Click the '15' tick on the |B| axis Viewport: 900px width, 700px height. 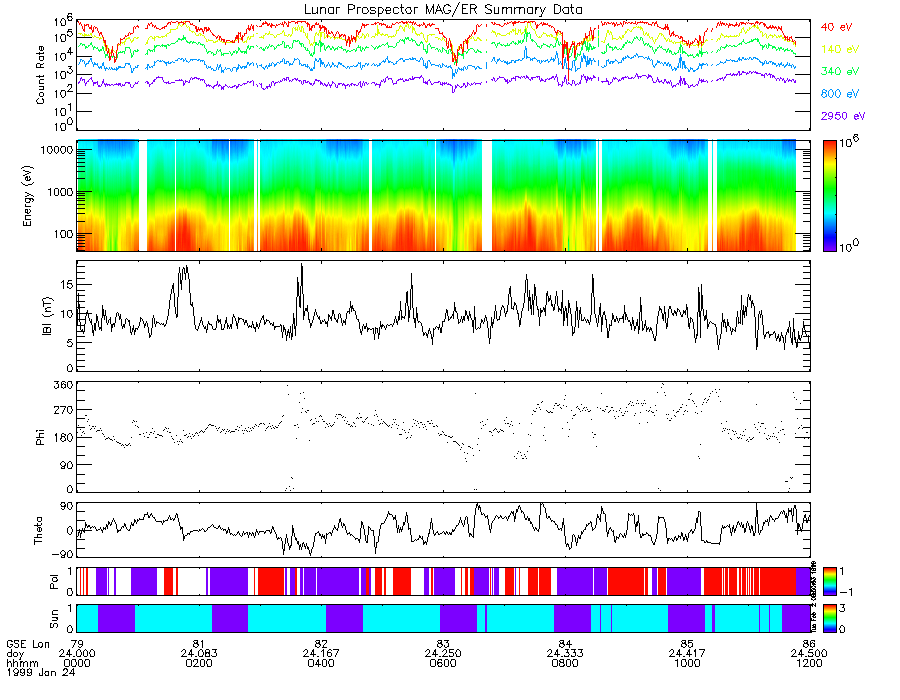tap(67, 285)
